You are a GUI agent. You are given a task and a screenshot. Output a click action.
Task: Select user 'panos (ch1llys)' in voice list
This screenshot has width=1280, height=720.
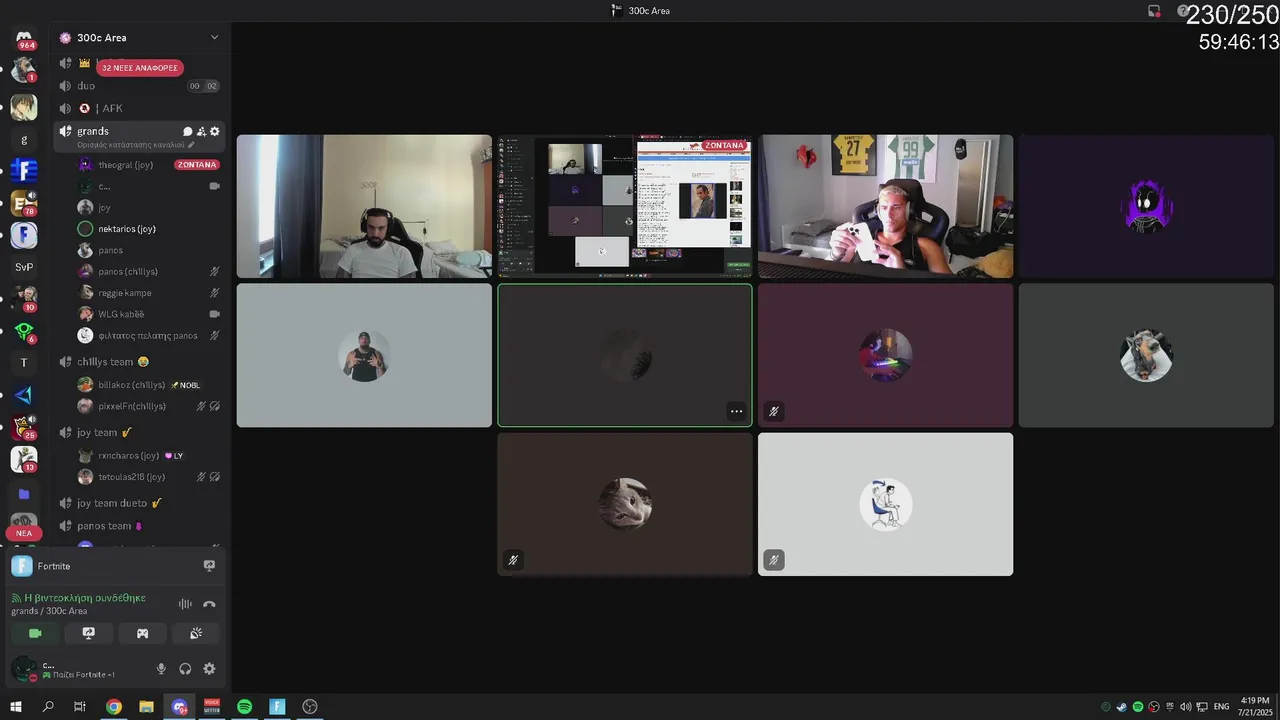click(x=149, y=272)
